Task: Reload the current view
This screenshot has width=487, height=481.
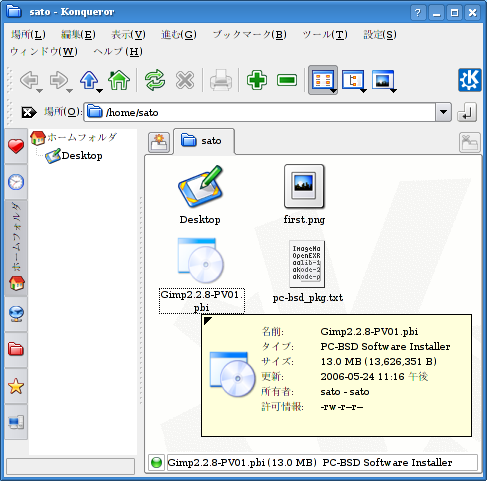Action: click(155, 80)
